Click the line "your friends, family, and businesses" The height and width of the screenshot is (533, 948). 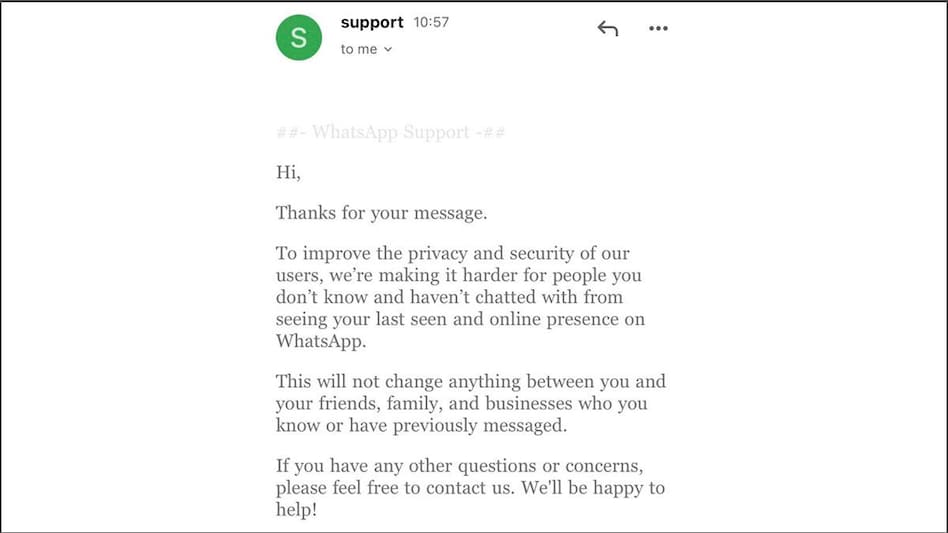click(x=461, y=403)
